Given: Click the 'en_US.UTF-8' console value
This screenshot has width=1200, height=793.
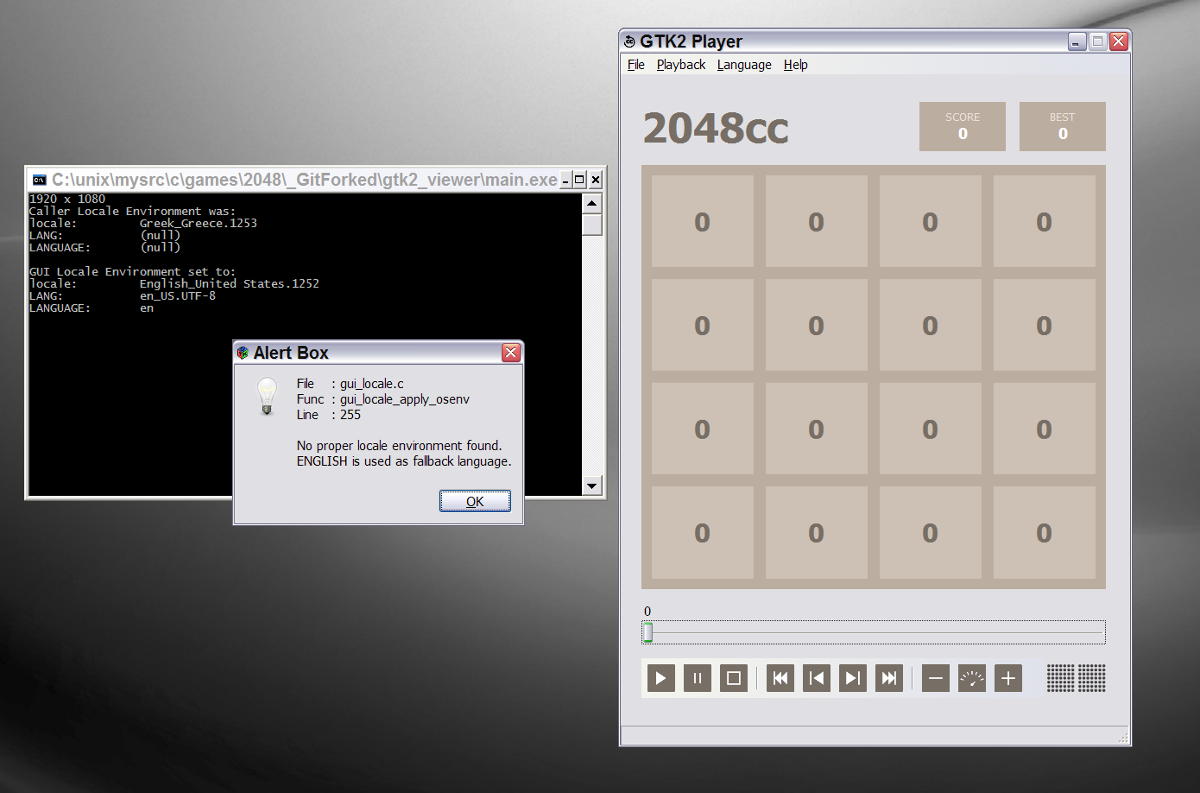Looking at the screenshot, I should [177, 296].
